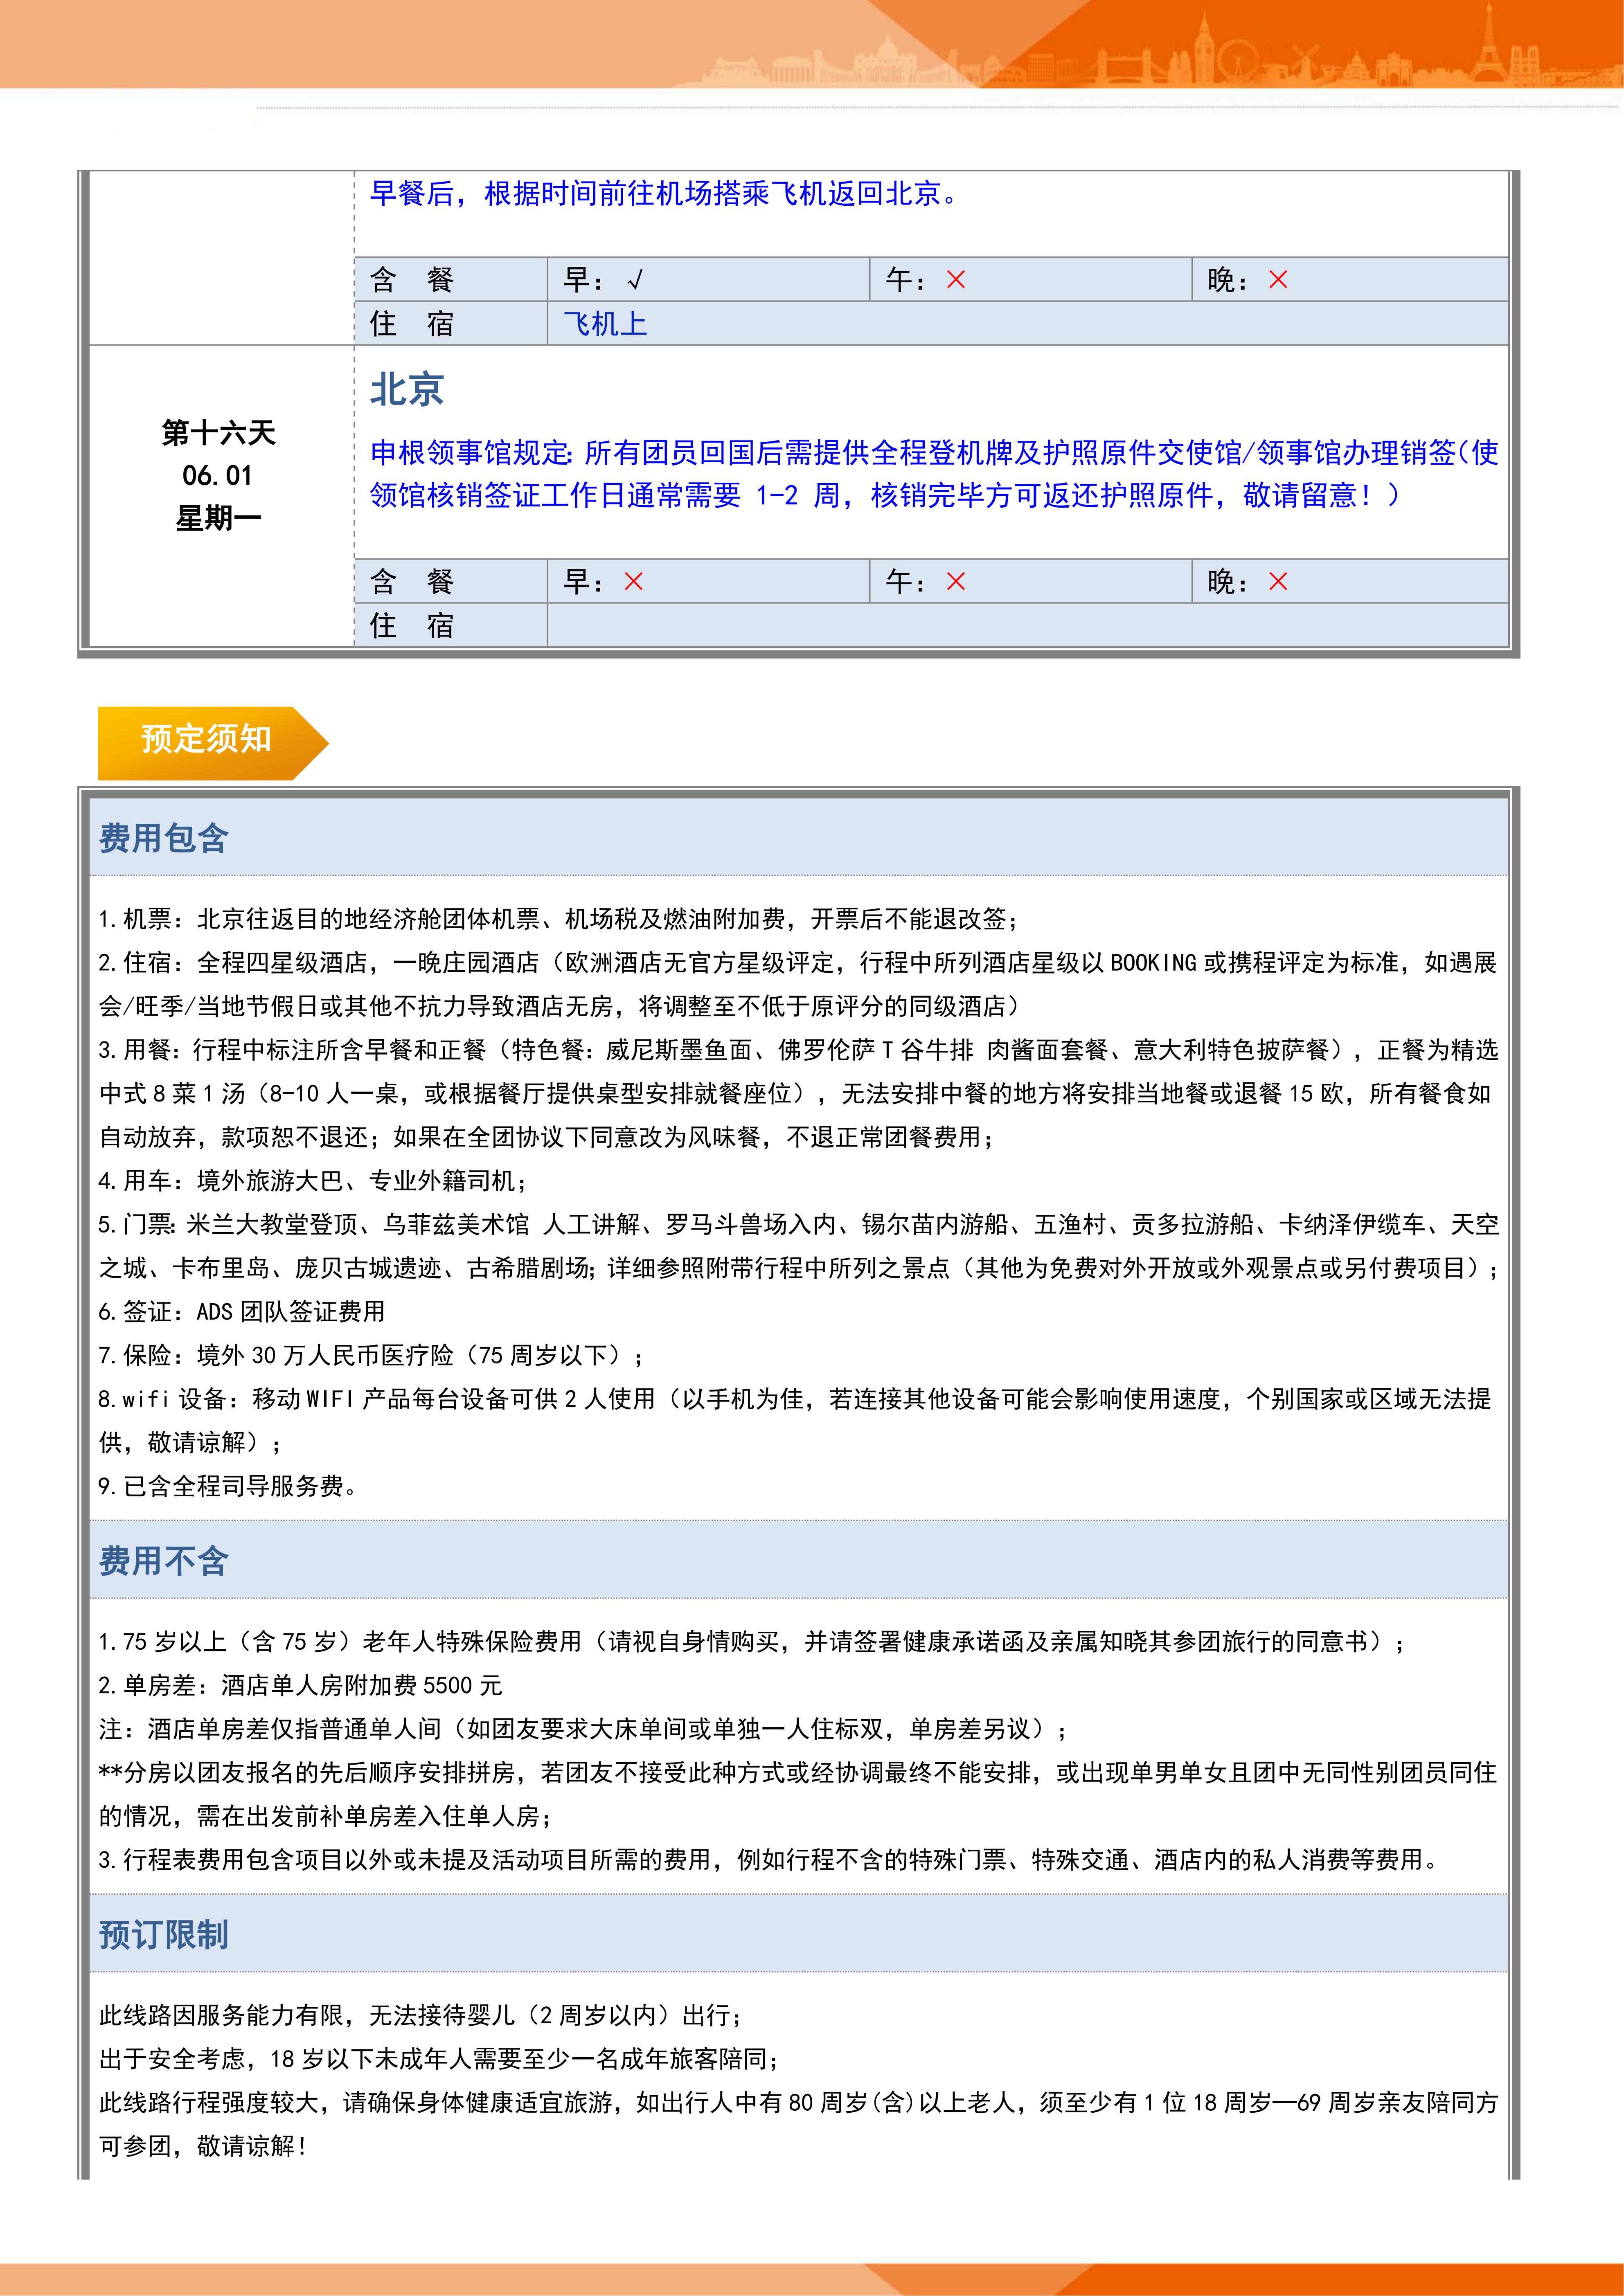Click the red X beside 午 in the first meal row
The height and width of the screenshot is (2296, 1624).
pyautogui.click(x=956, y=280)
